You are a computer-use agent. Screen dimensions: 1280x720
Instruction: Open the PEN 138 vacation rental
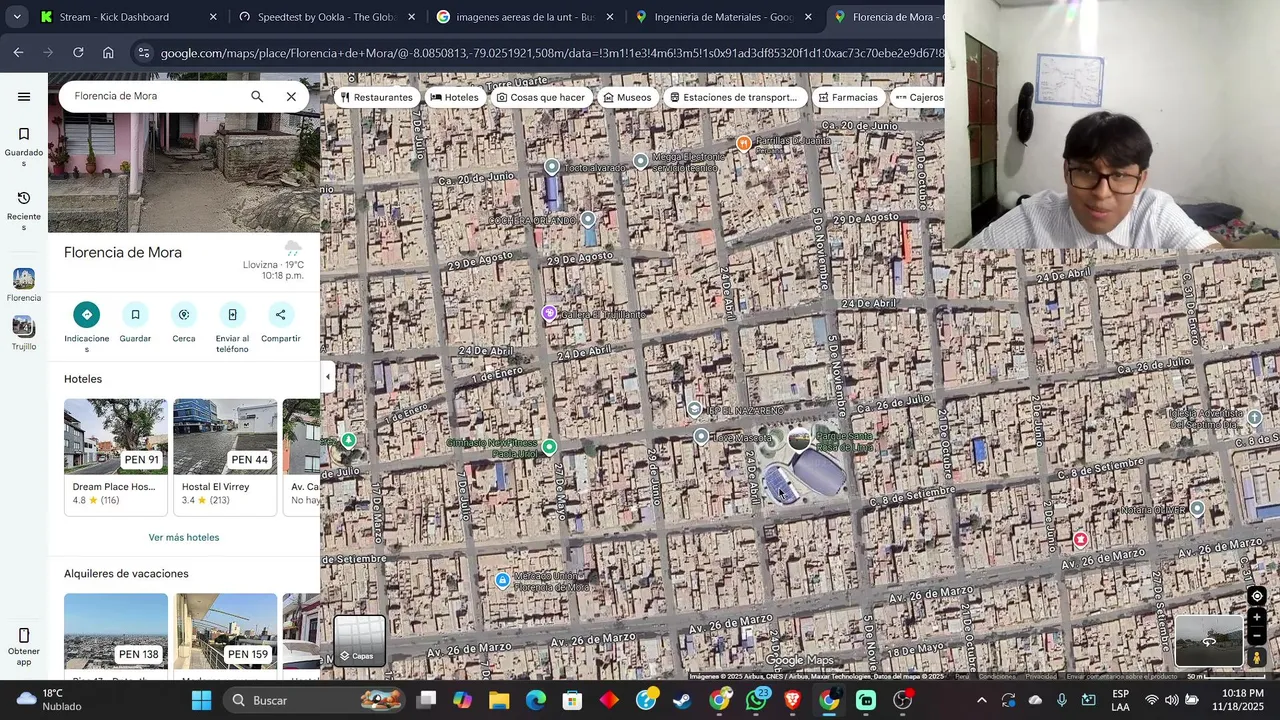click(x=116, y=630)
